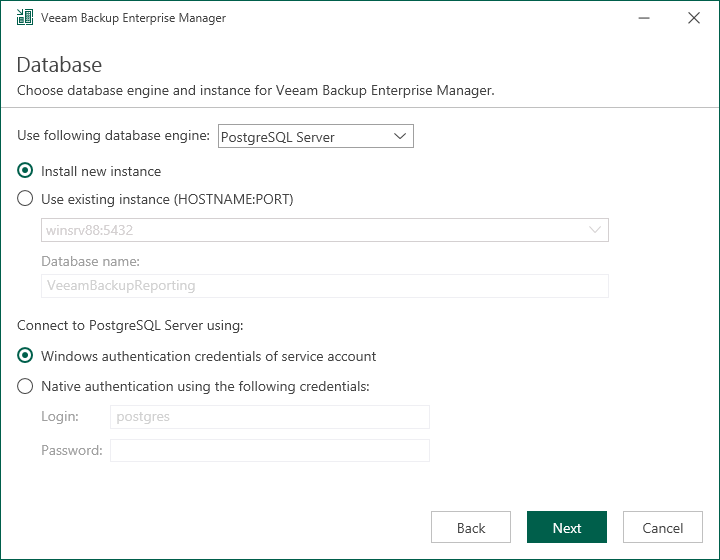The image size is (720, 560).
Task: Close the Veeam setup window
Action: pyautogui.click(x=693, y=18)
